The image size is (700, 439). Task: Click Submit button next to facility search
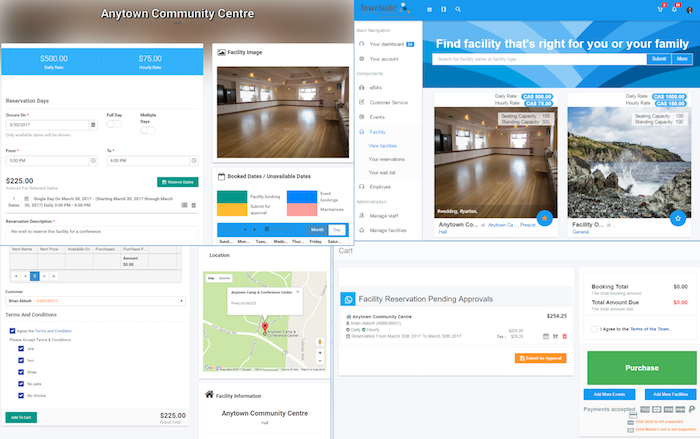tap(659, 59)
